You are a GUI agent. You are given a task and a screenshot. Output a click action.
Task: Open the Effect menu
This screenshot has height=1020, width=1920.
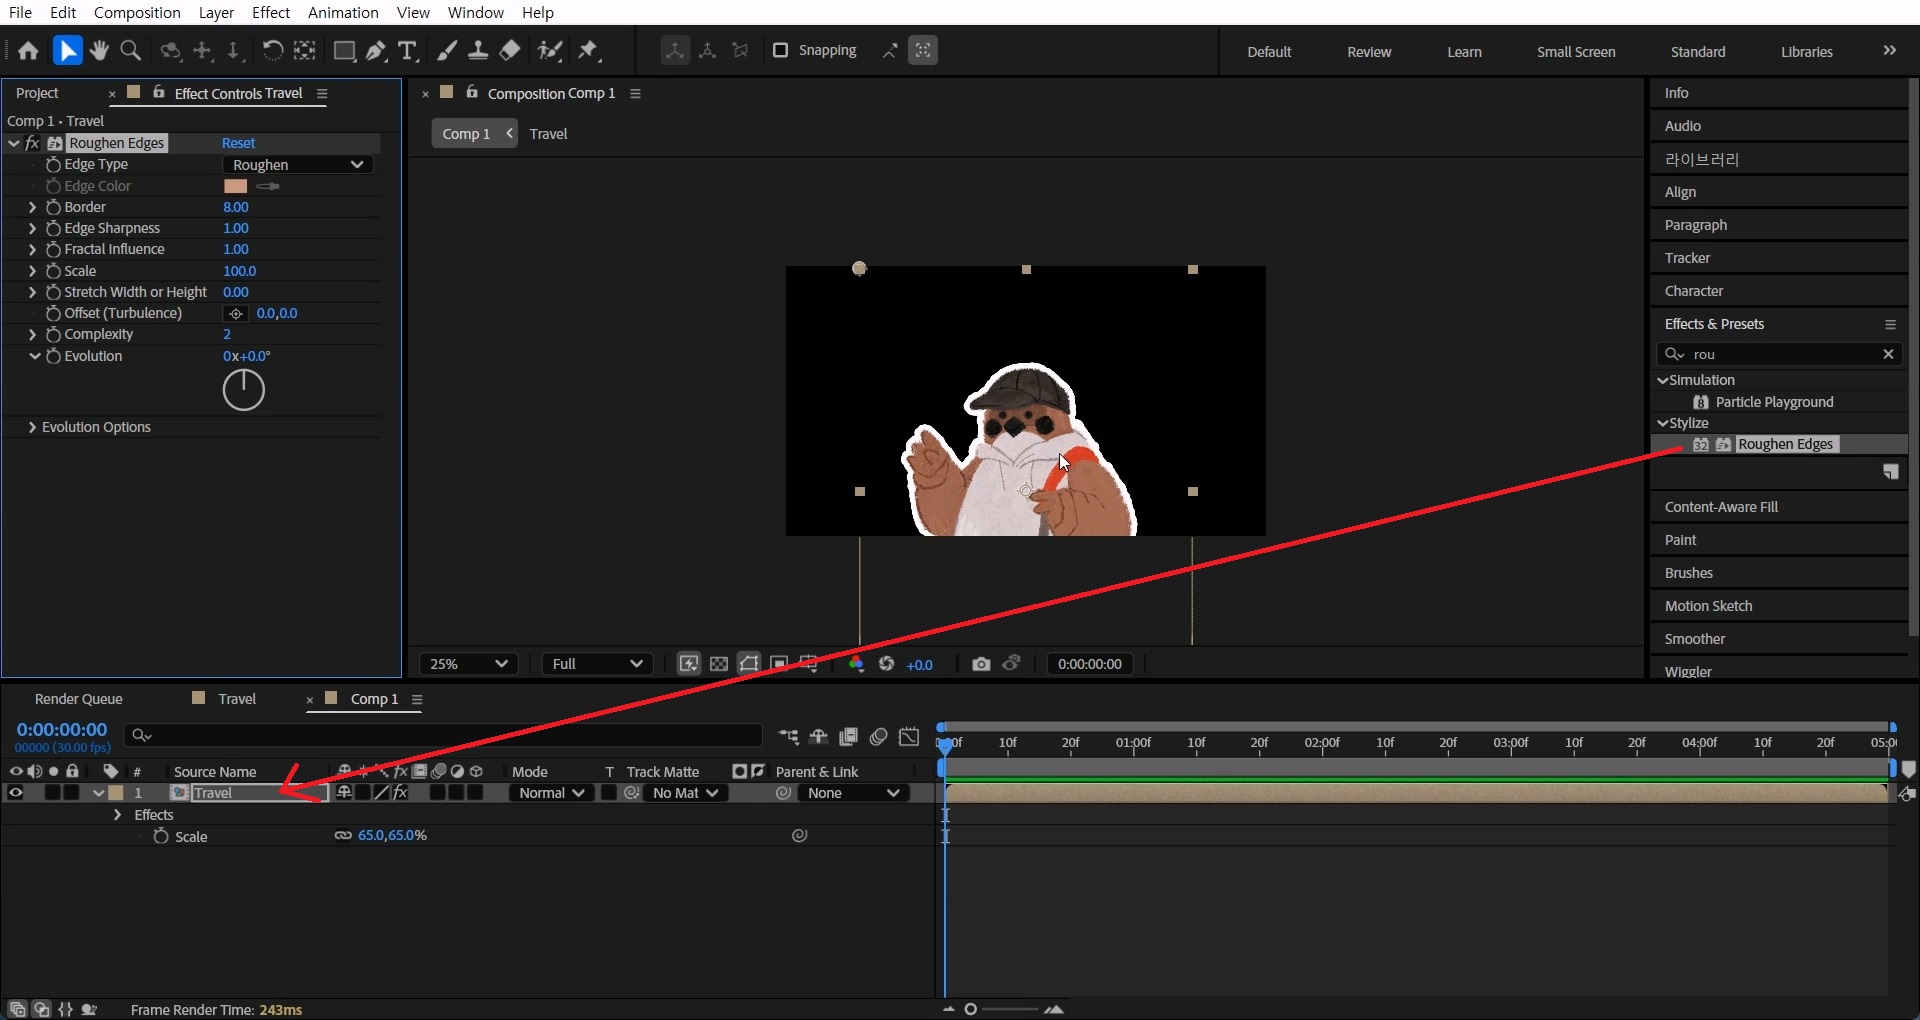pyautogui.click(x=271, y=12)
